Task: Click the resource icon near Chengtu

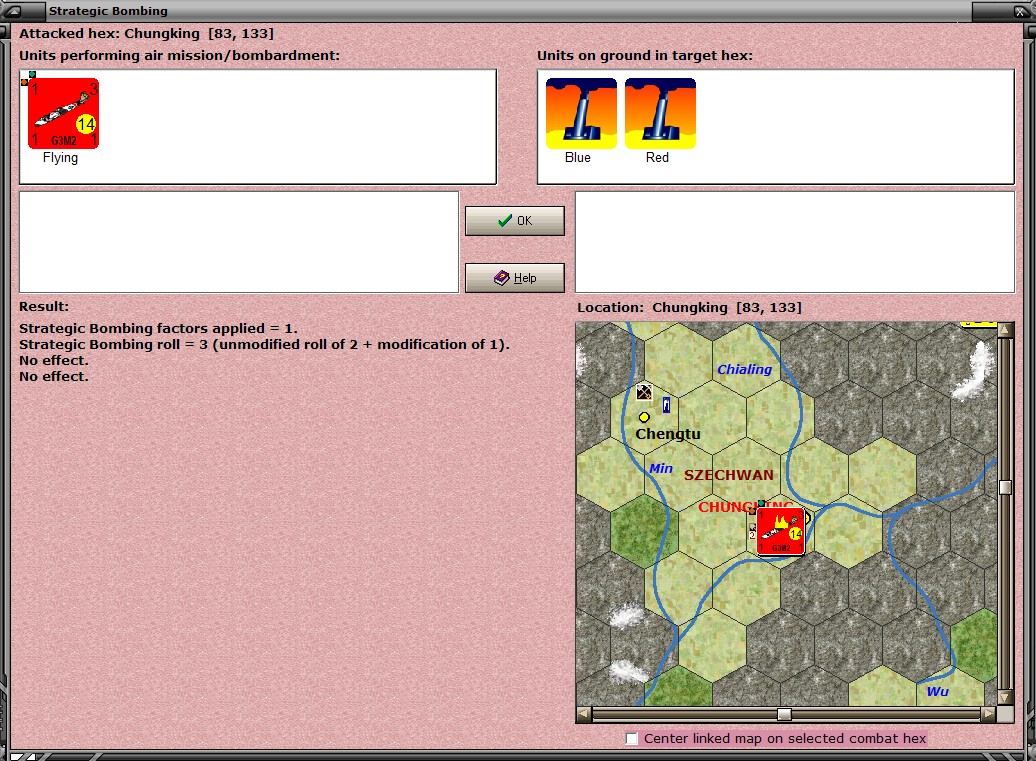Action: pos(644,392)
